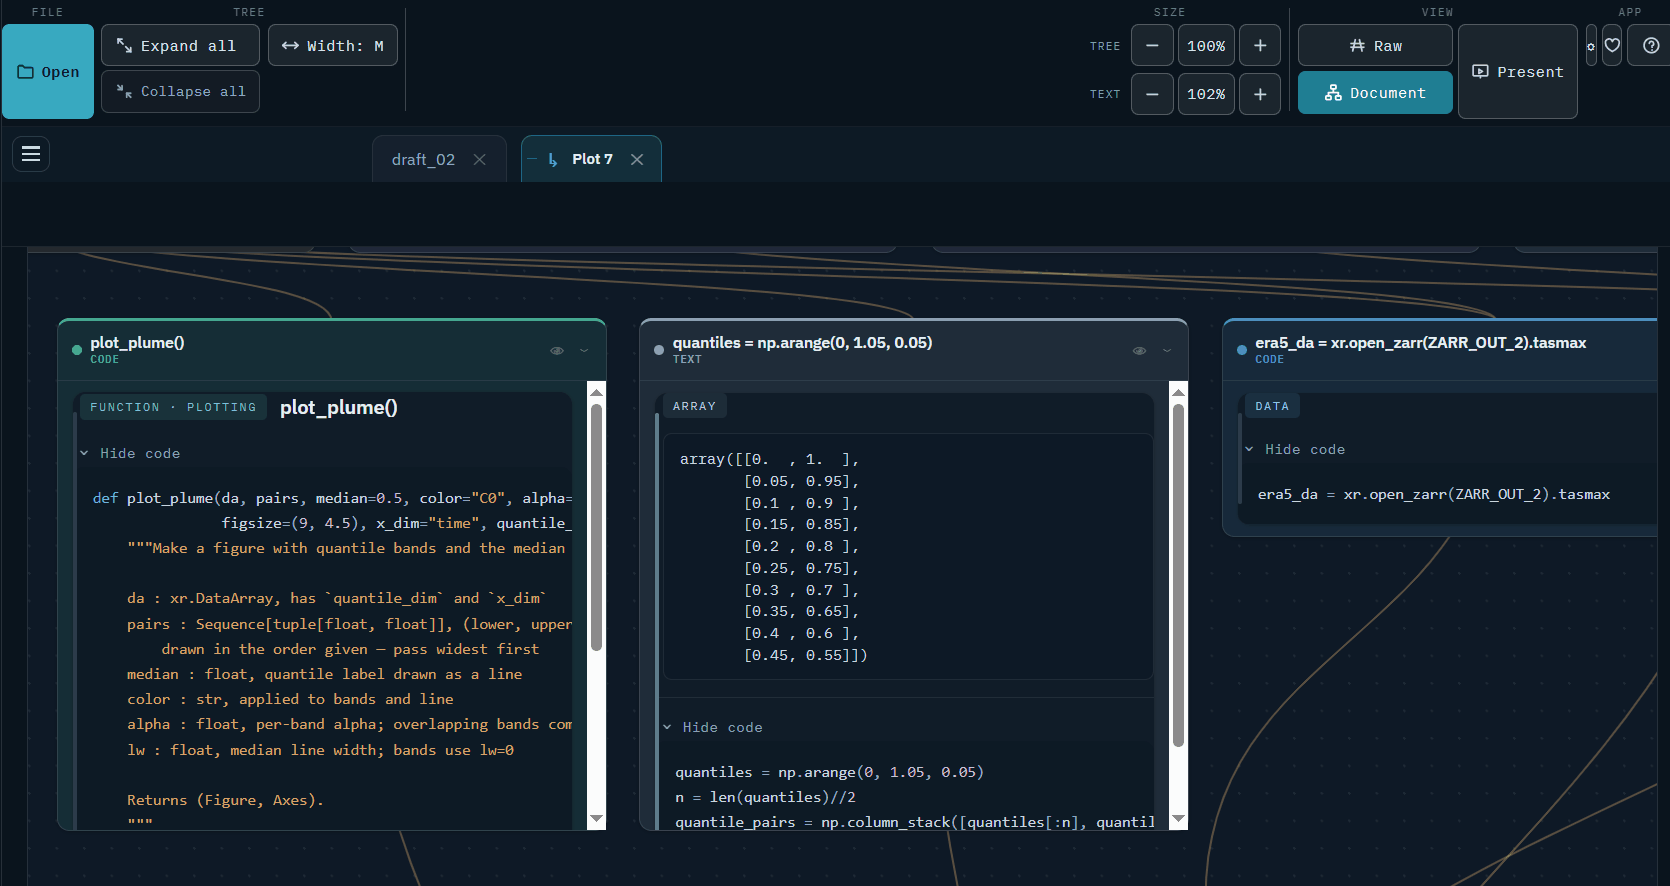
Task: Increase tree size with plus button
Action: 1260,46
